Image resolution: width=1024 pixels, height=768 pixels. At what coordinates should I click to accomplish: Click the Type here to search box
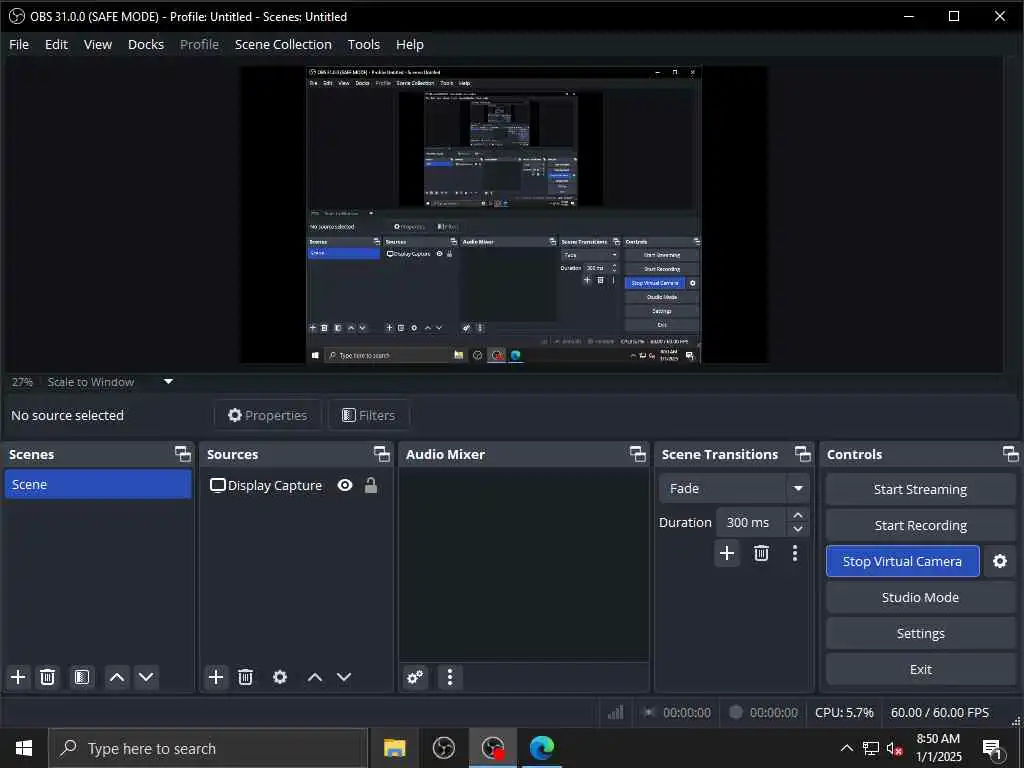click(x=208, y=748)
